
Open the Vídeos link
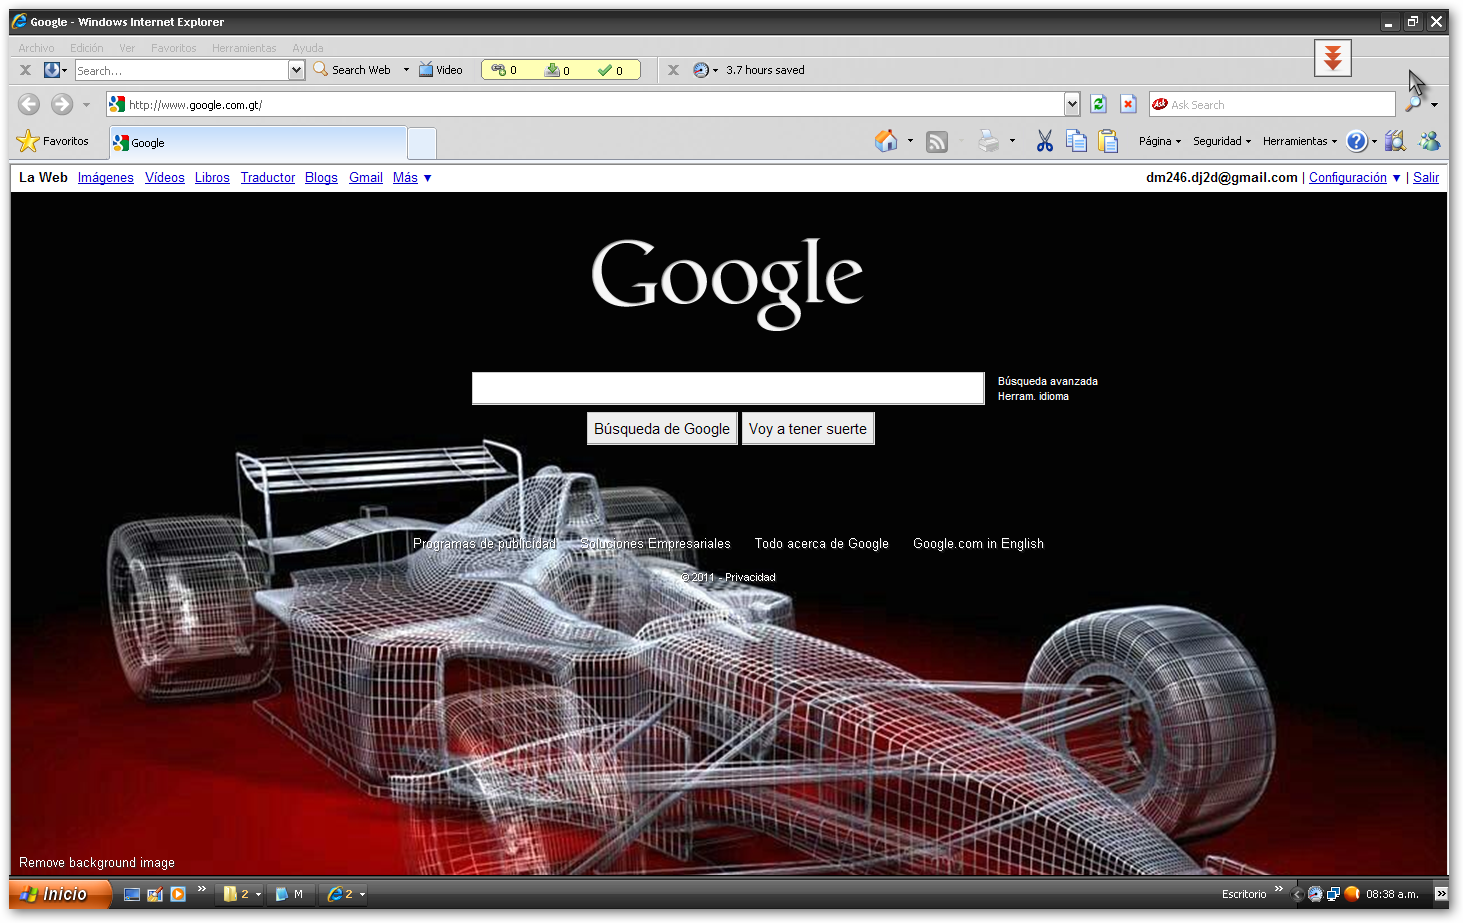pyautogui.click(x=165, y=178)
